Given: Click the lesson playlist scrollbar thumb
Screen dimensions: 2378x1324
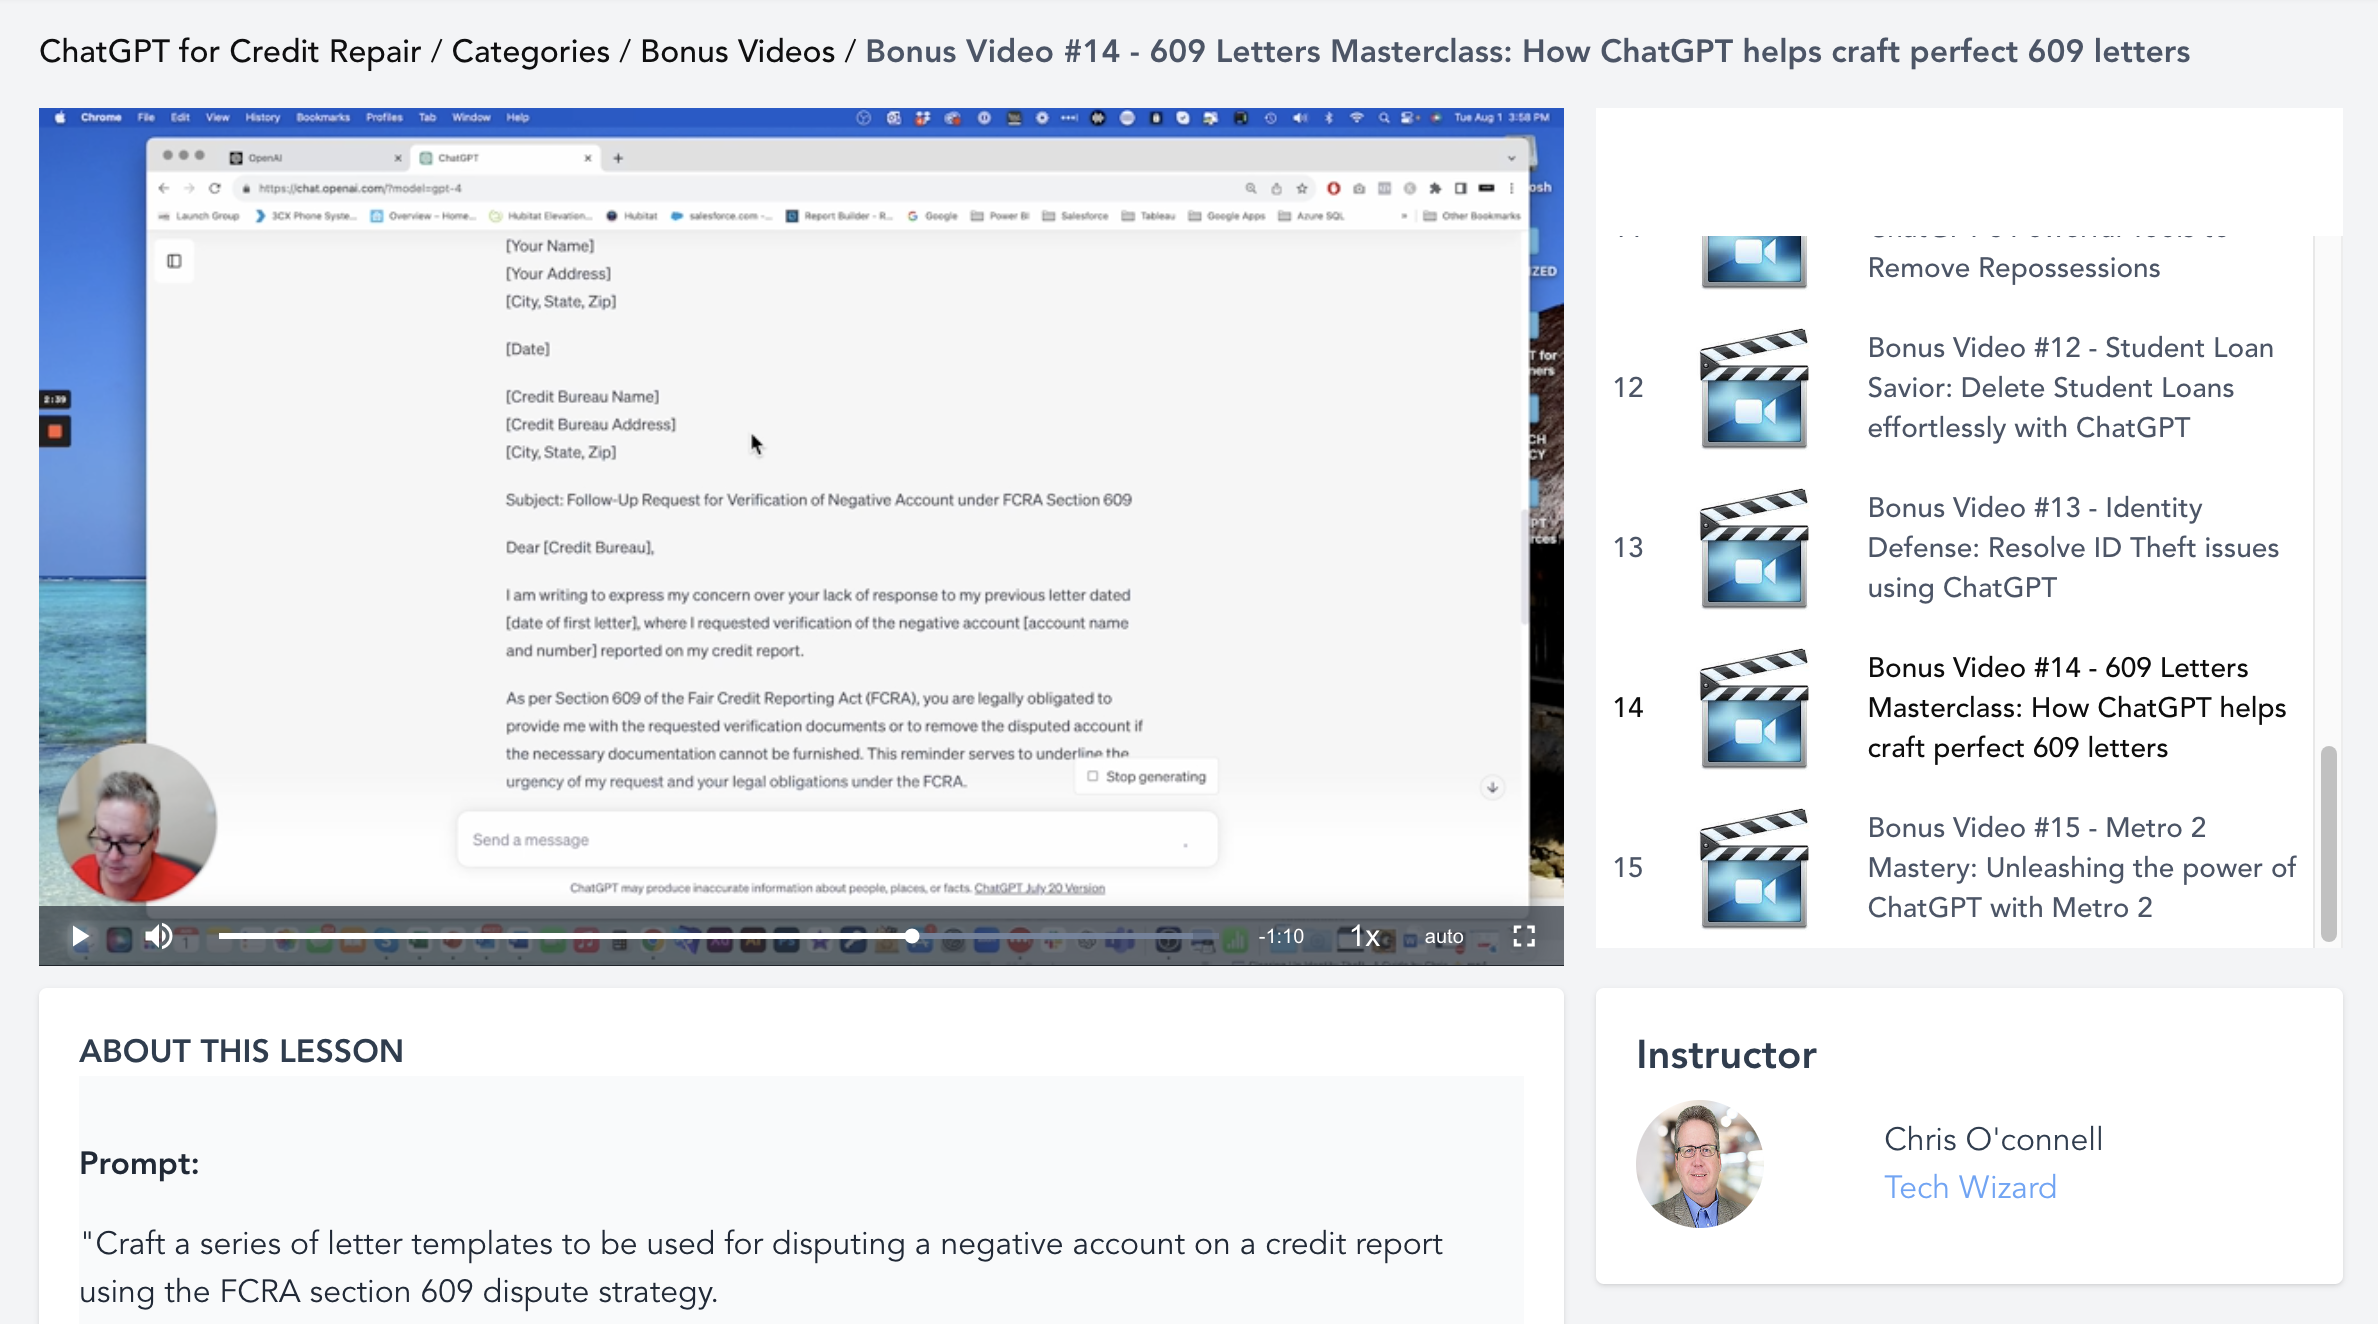Looking at the screenshot, I should click(x=2329, y=843).
